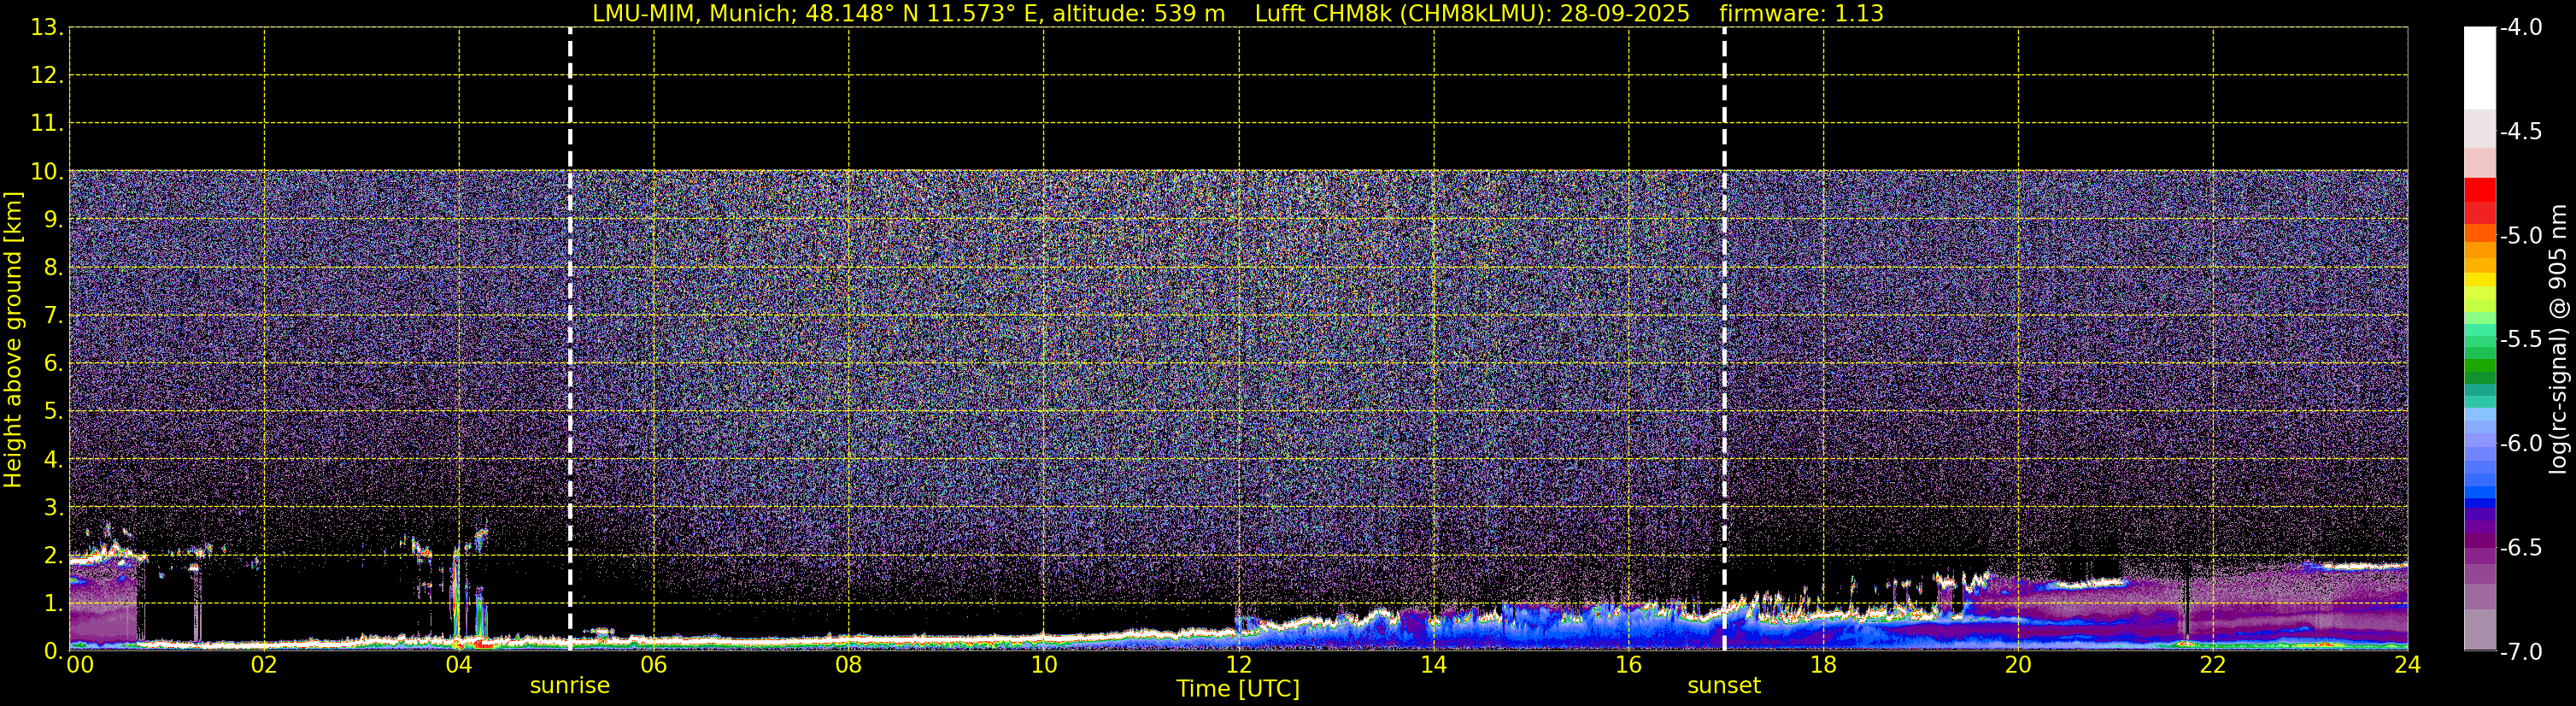Click the '16' tick on the time axis
This screenshot has height=706, width=2576.
coord(1628,665)
